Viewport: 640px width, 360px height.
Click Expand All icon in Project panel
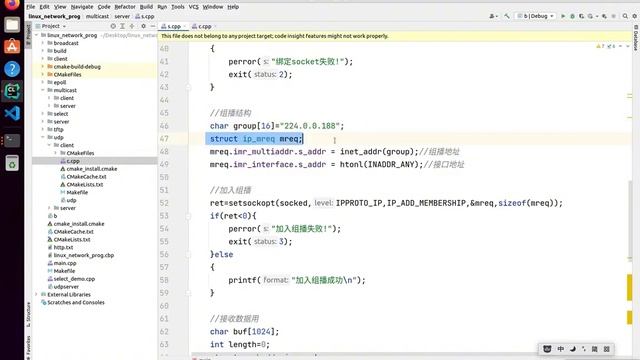[122, 26]
